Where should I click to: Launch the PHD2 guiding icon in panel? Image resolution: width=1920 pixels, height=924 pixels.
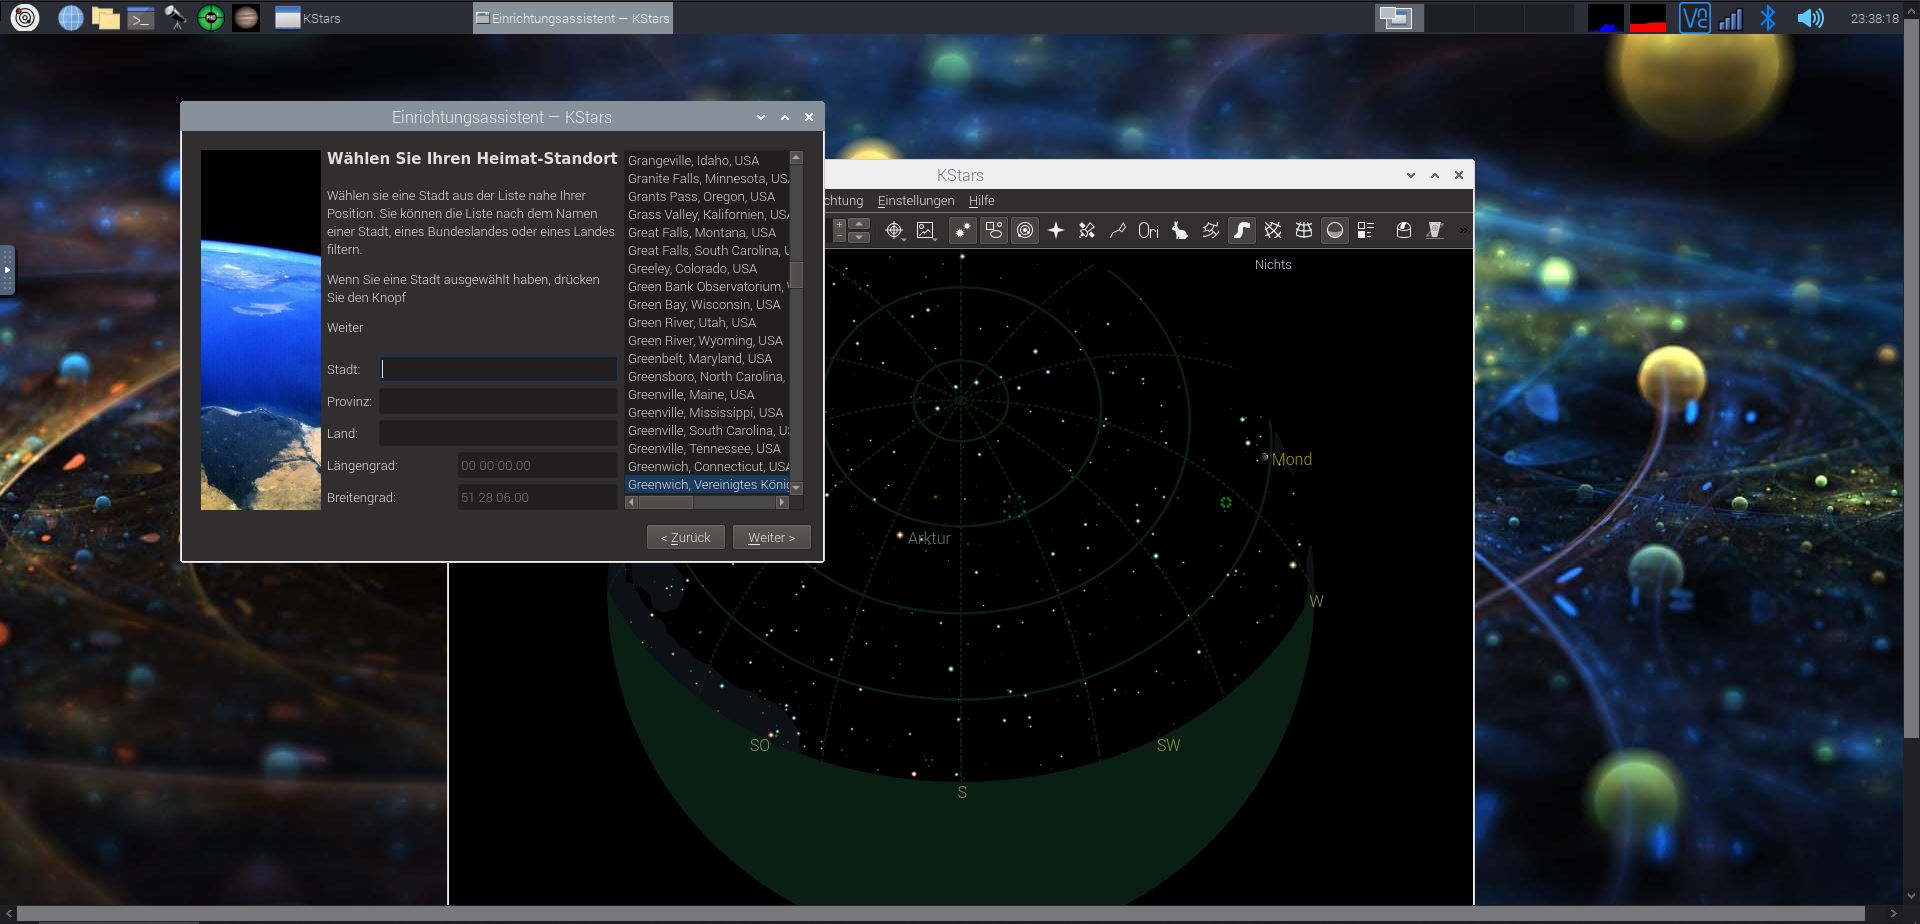pyautogui.click(x=211, y=17)
